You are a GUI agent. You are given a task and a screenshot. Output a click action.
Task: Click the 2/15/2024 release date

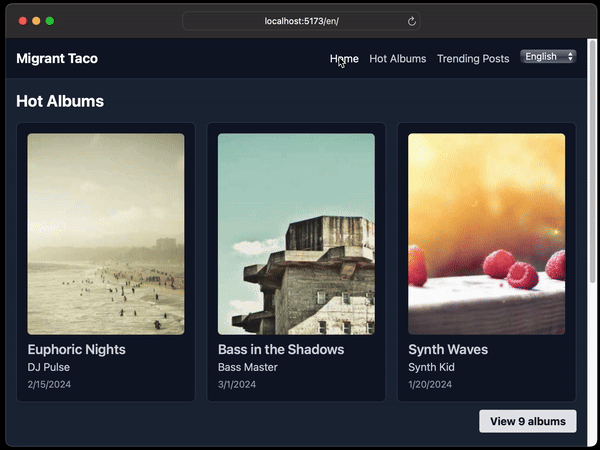[x=49, y=385]
